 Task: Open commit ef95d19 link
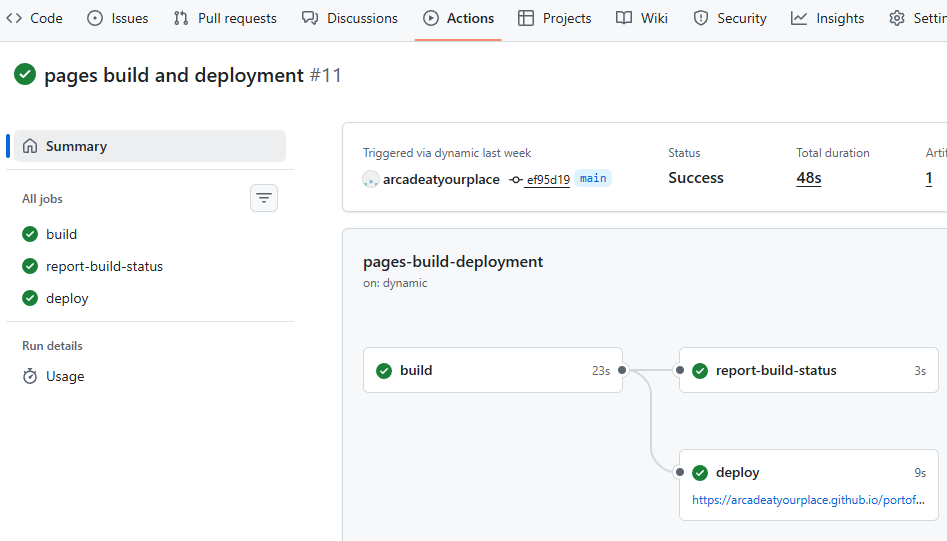tap(548, 180)
